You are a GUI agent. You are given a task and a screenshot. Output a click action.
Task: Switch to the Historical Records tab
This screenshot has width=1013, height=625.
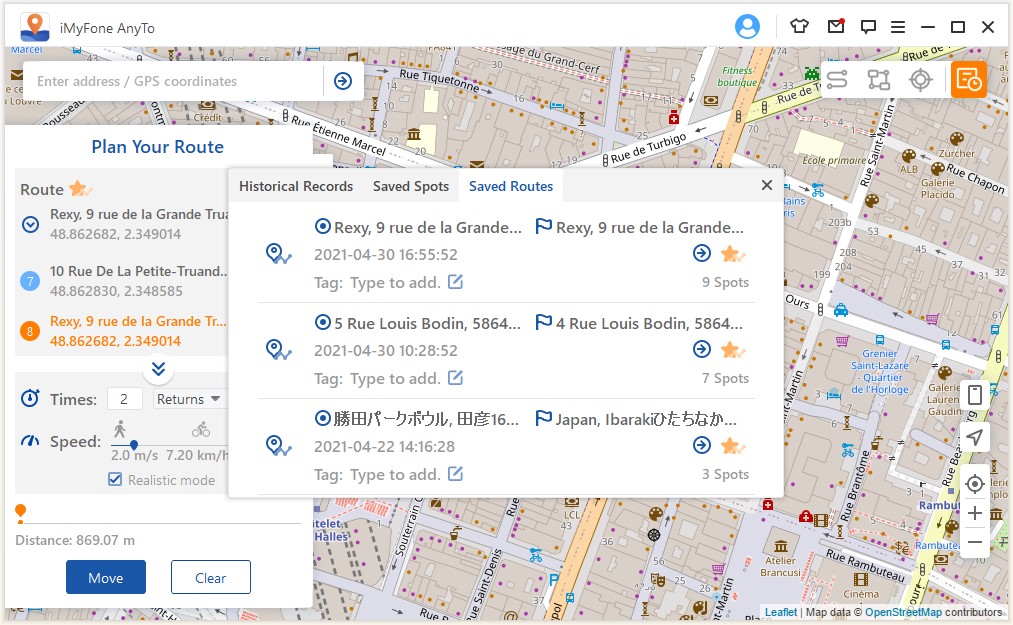[296, 186]
